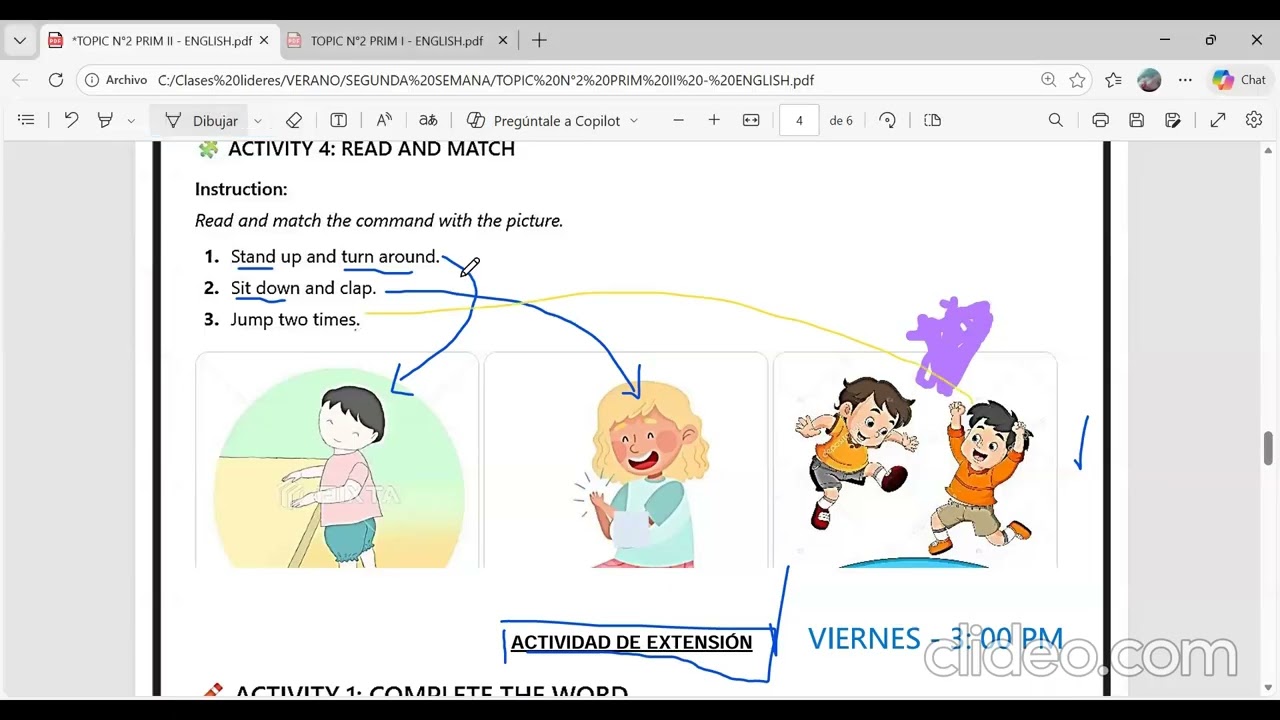
Task: Print the PDF document
Action: [1100, 120]
